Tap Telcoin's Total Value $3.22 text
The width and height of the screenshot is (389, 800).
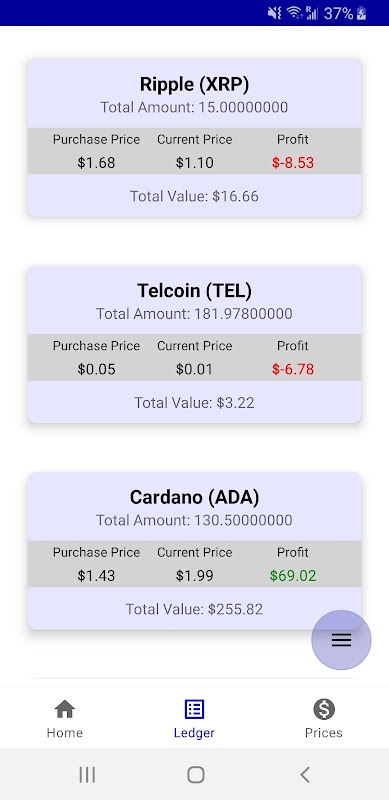194,403
